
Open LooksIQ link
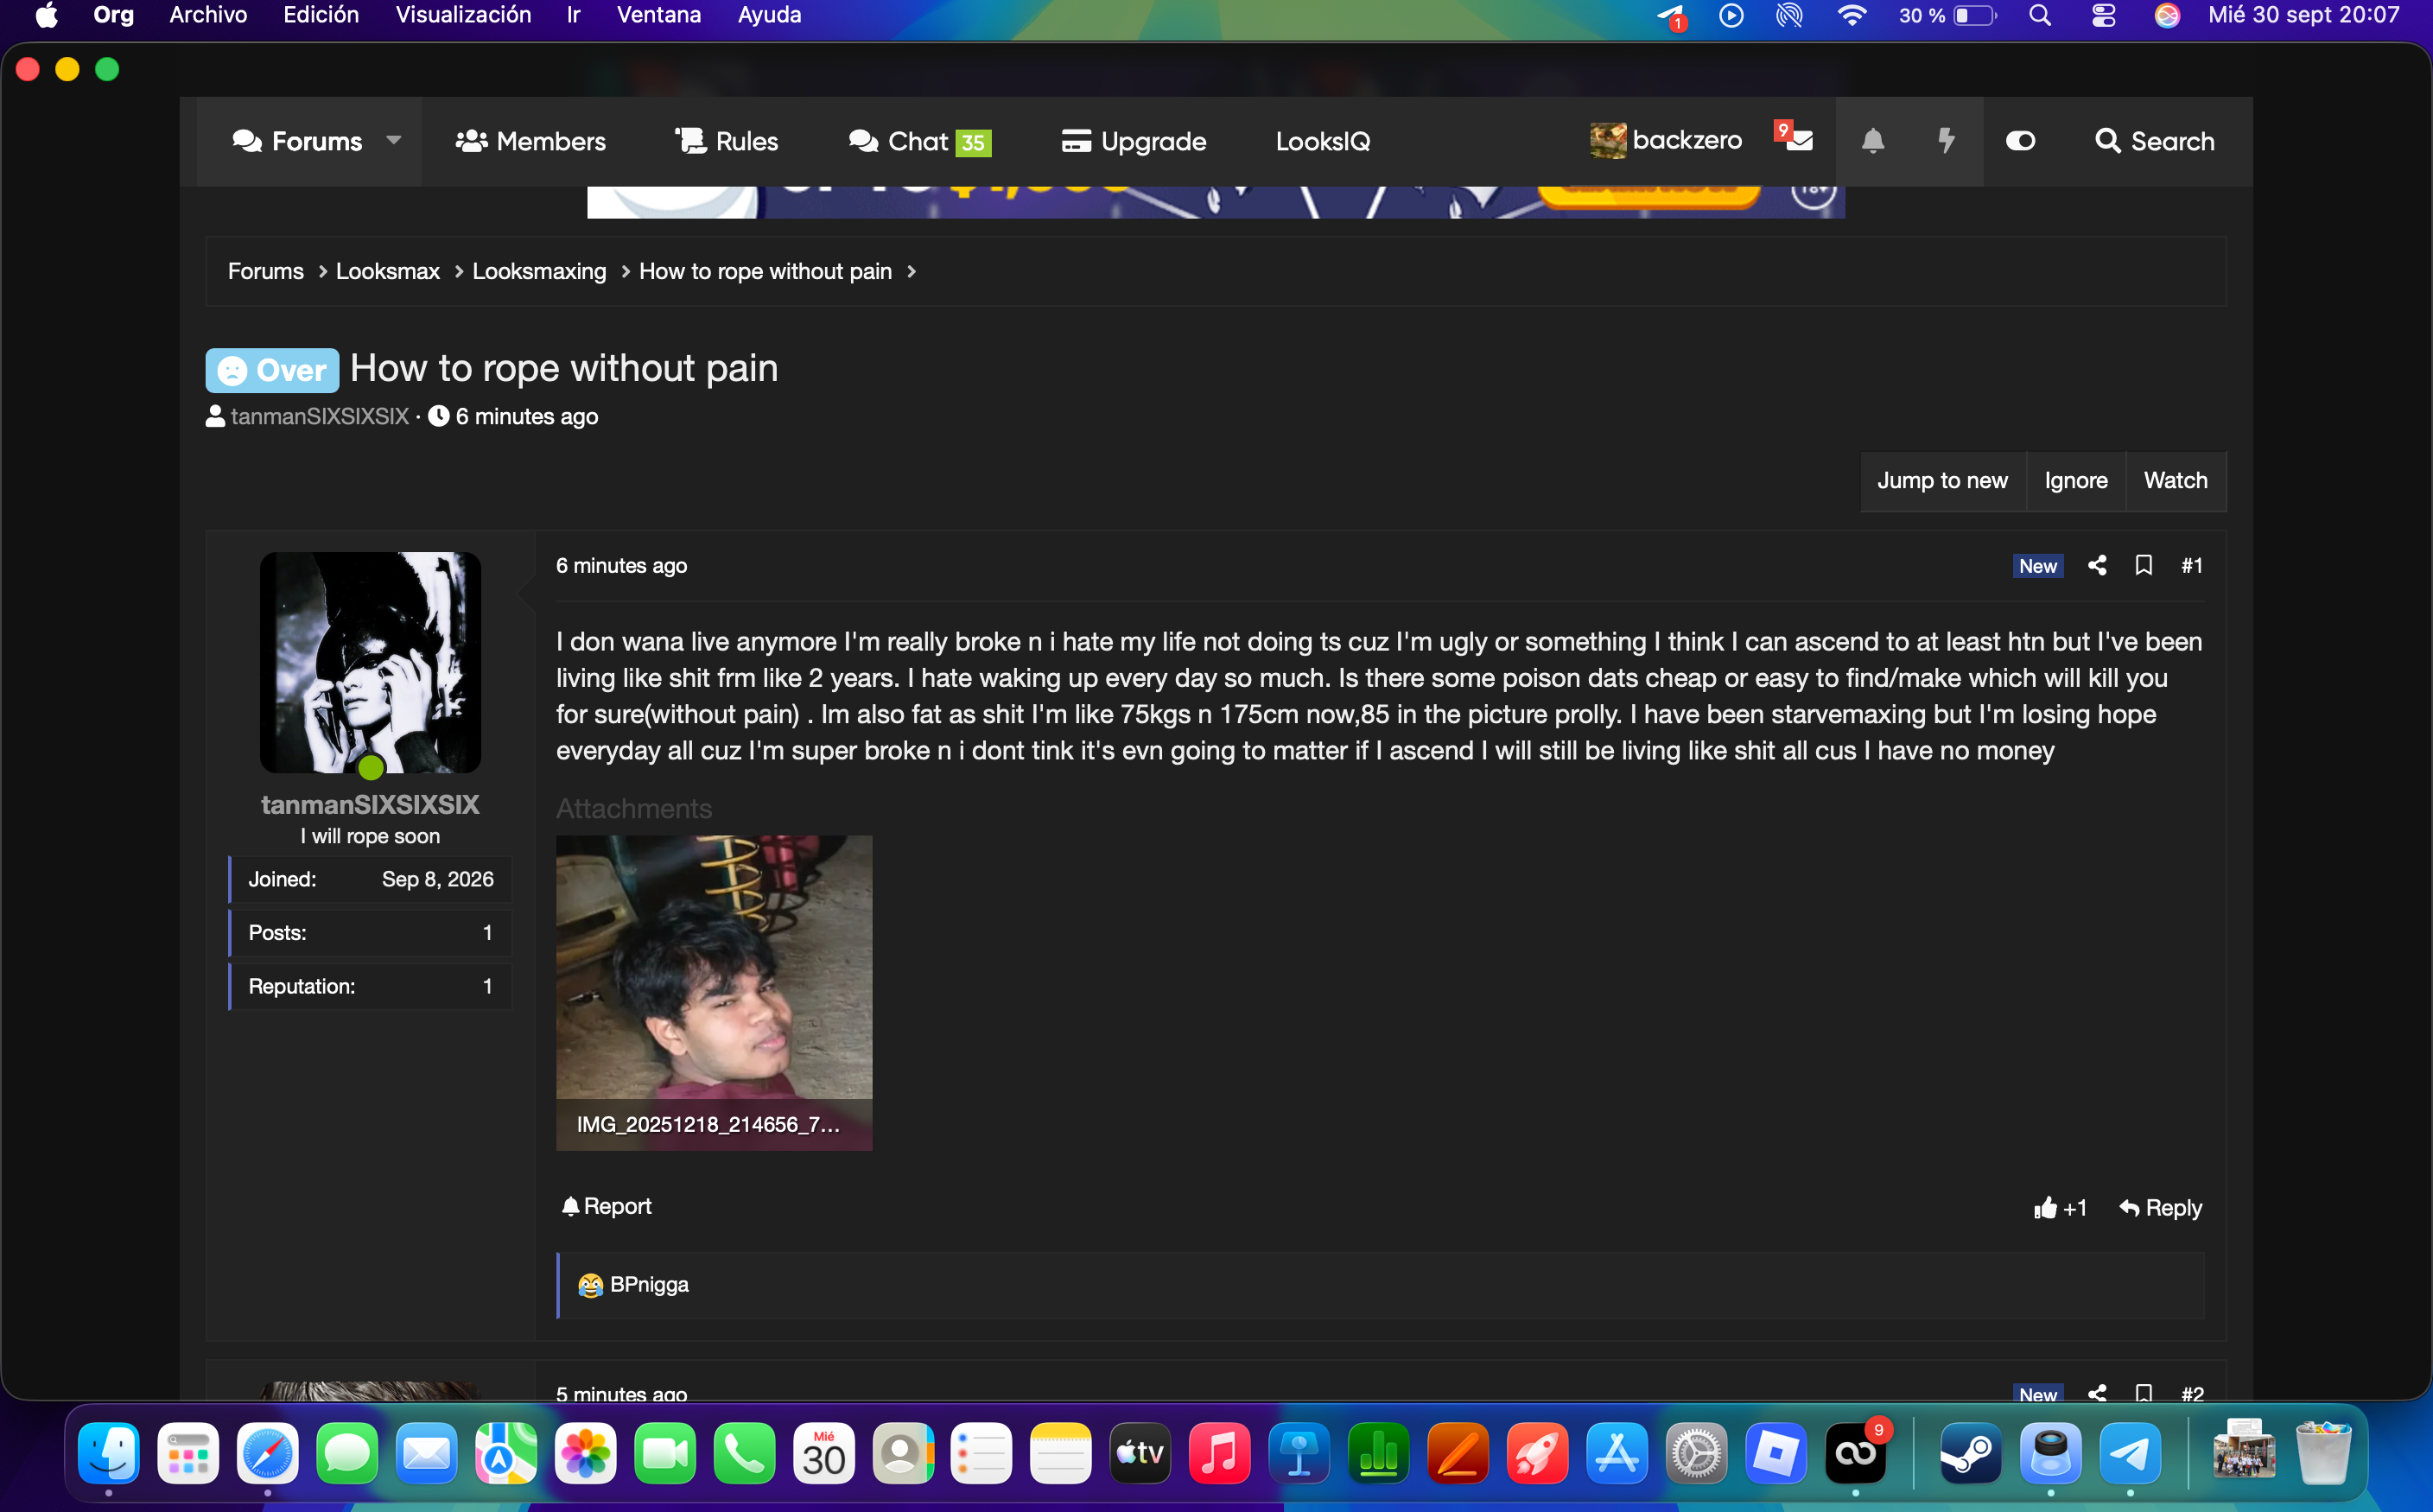[x=1322, y=141]
